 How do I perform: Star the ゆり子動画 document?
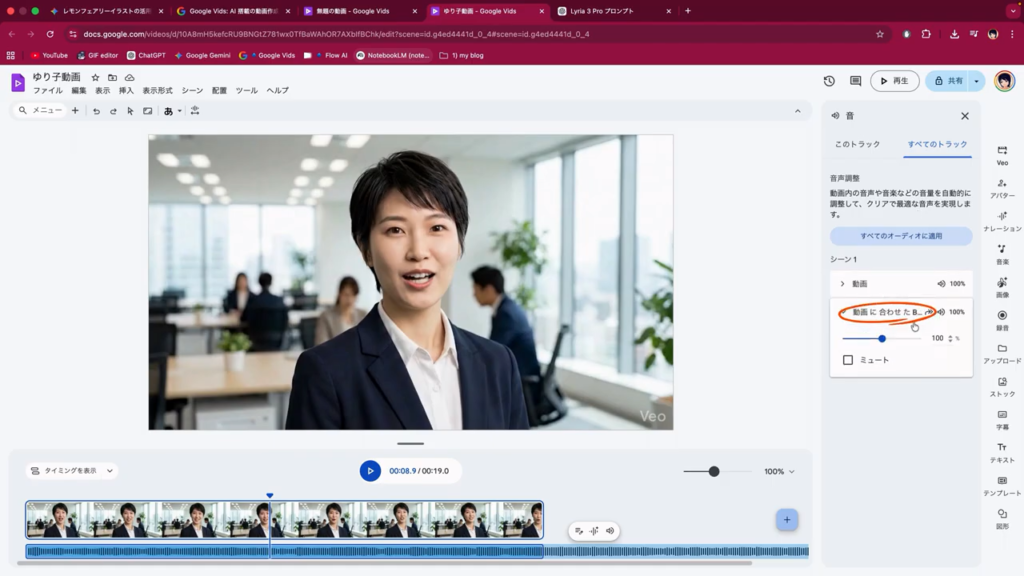click(x=96, y=77)
